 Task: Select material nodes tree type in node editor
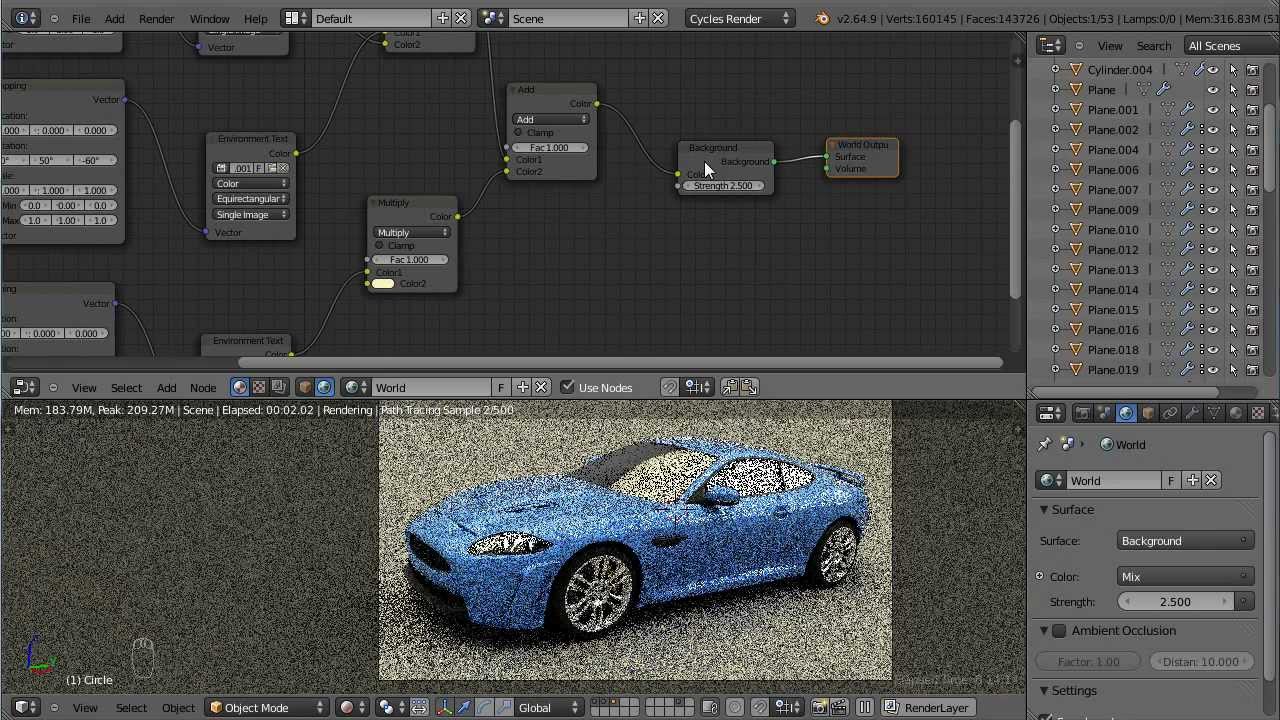coord(240,387)
